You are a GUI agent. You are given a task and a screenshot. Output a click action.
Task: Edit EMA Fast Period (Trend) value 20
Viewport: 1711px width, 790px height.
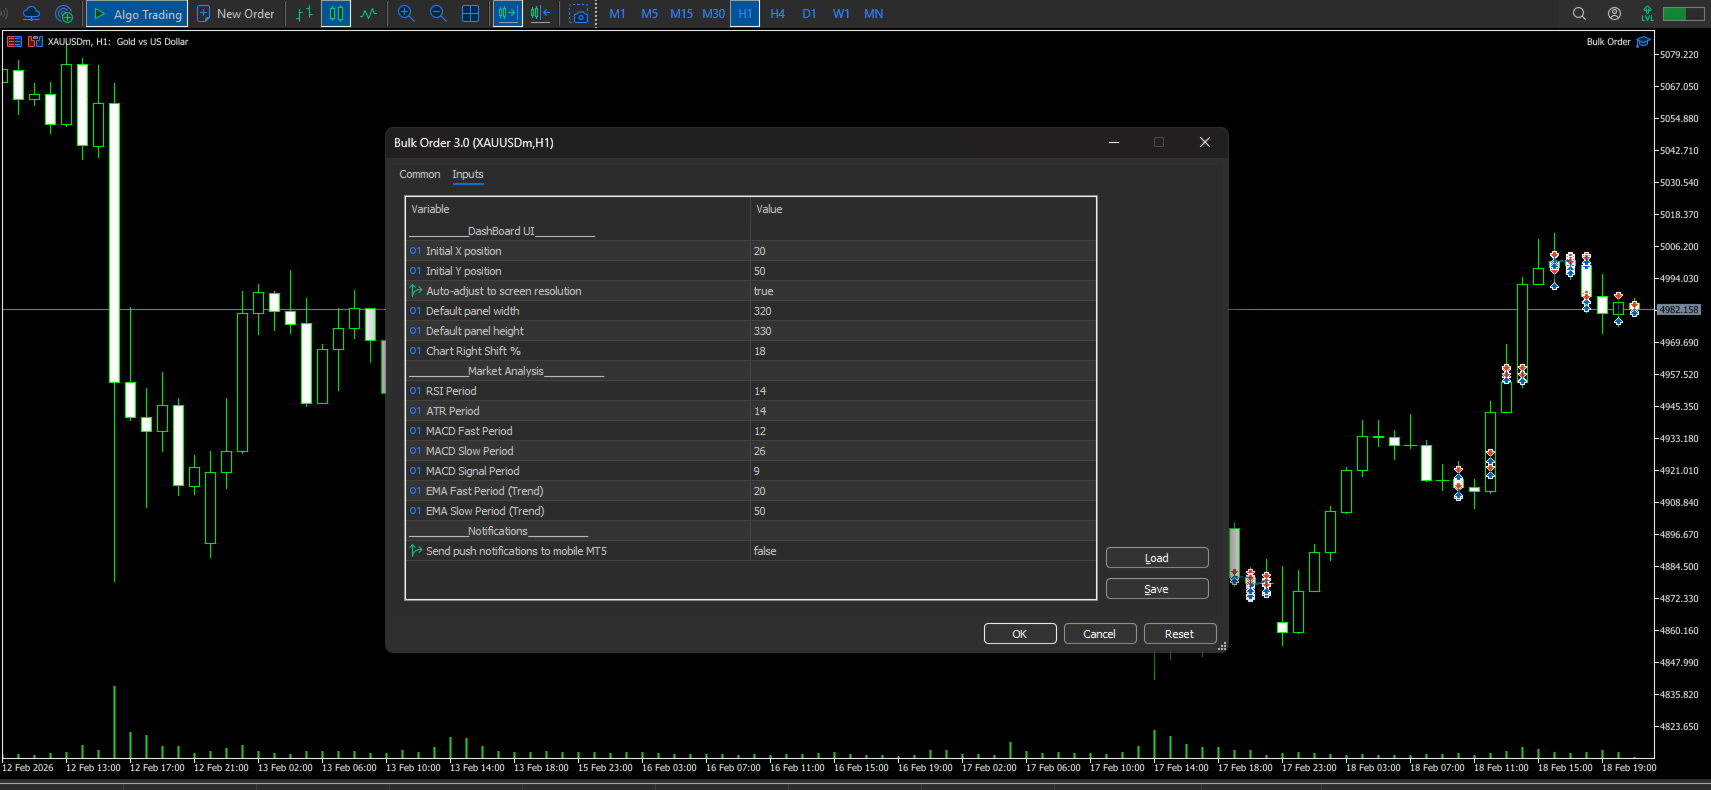(923, 491)
